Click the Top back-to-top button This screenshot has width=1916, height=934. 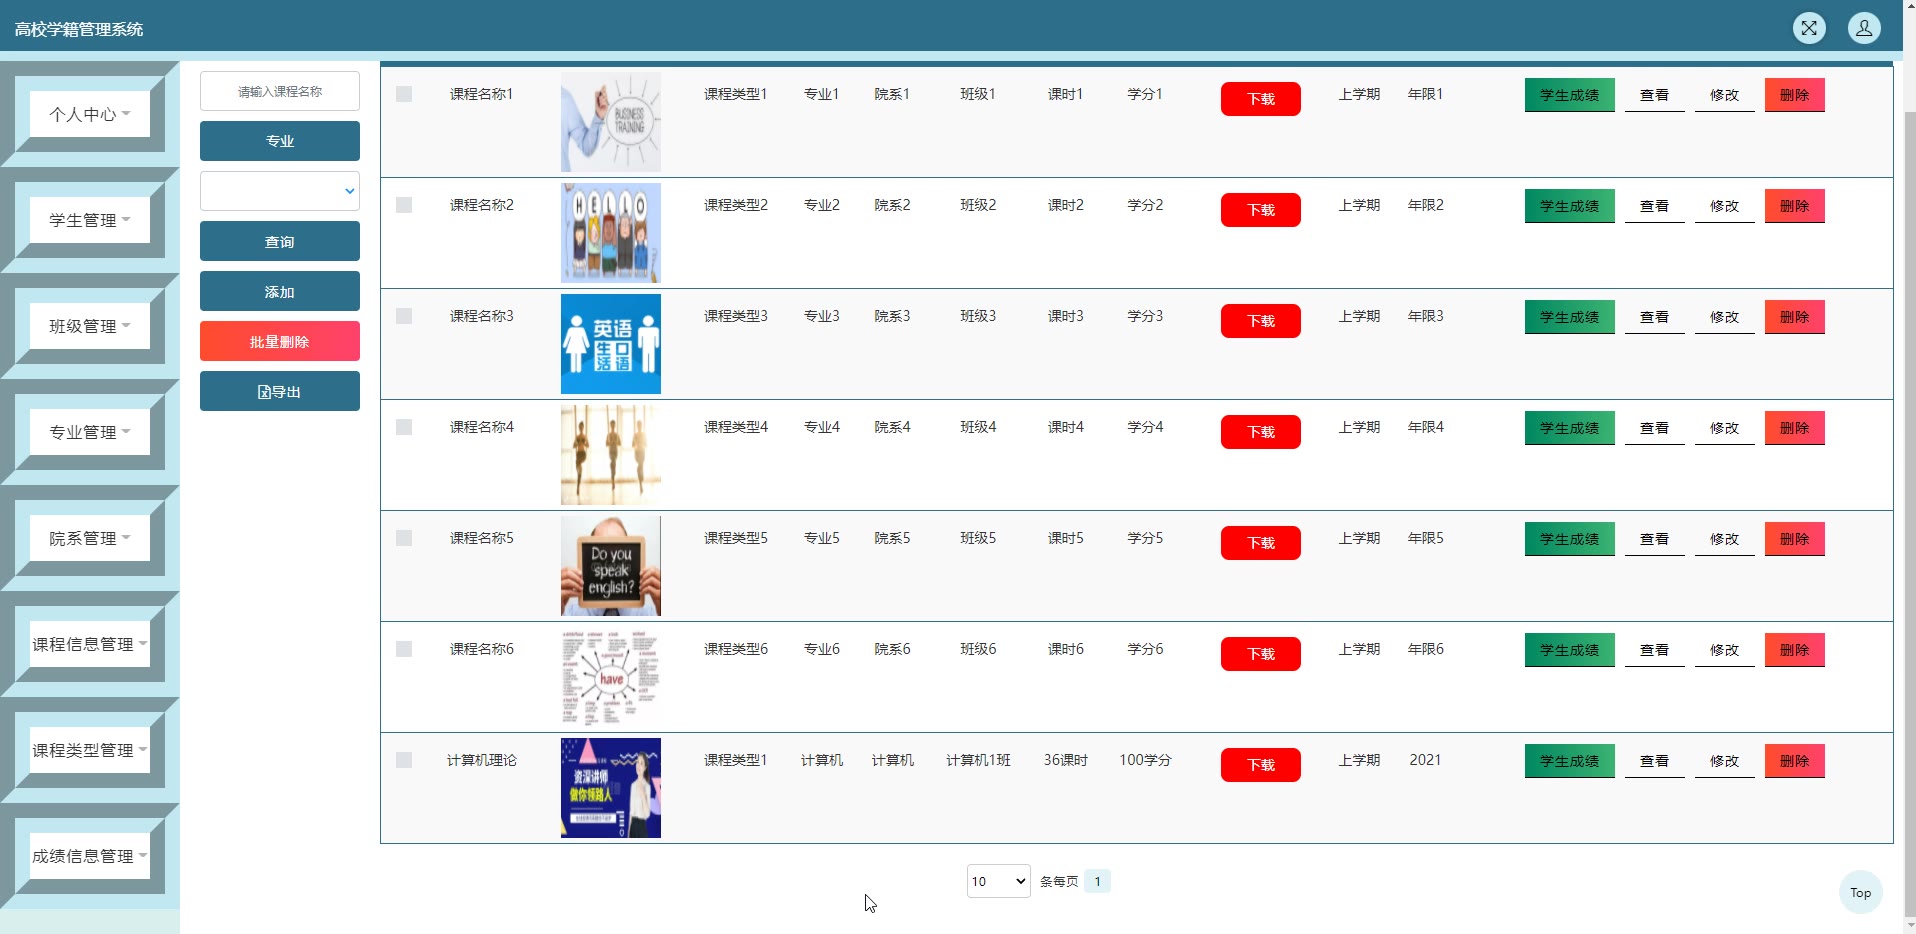(1861, 893)
